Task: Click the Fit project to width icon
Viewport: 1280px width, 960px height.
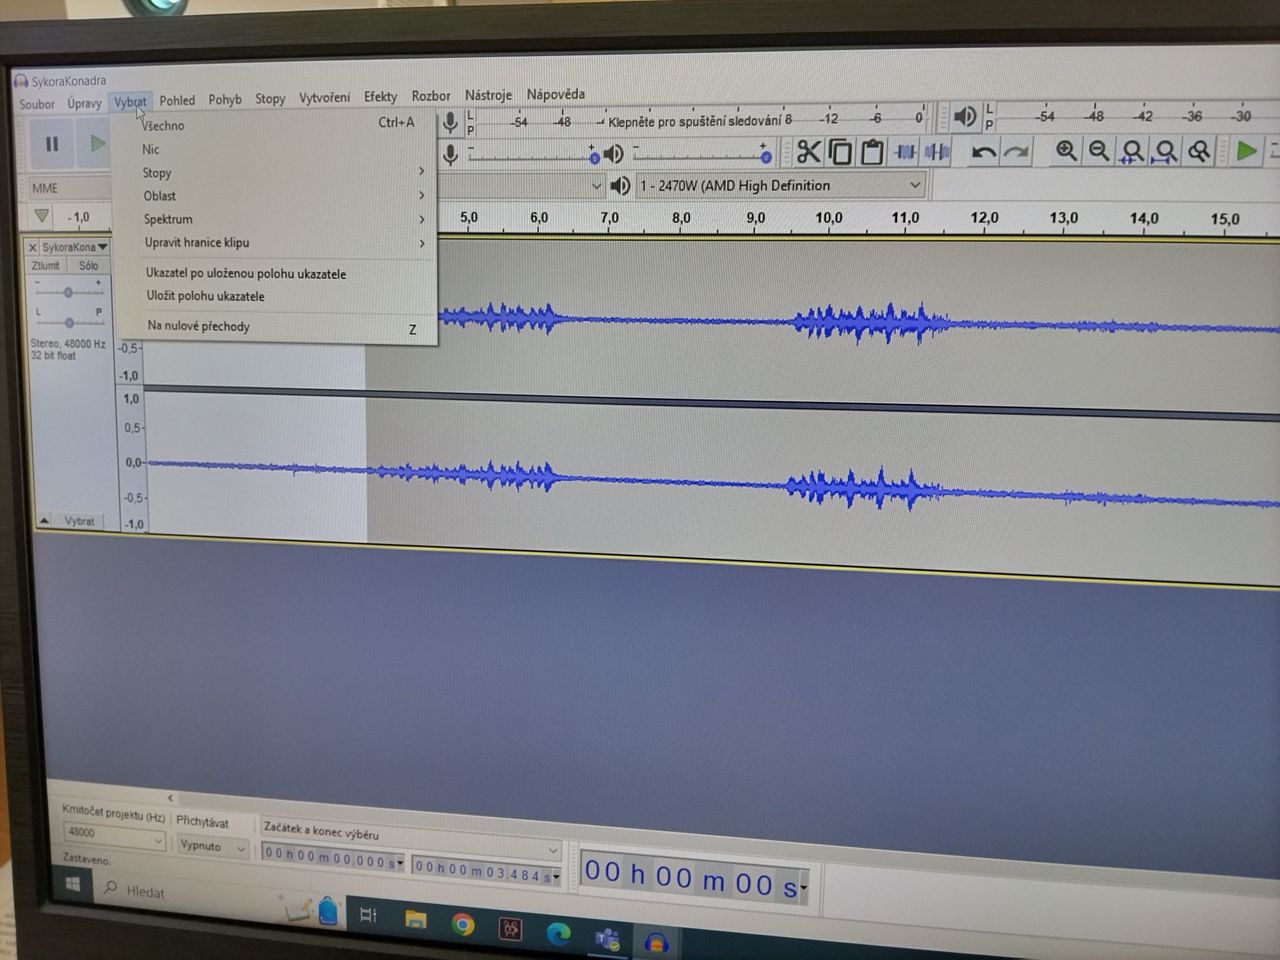Action: pos(1165,151)
